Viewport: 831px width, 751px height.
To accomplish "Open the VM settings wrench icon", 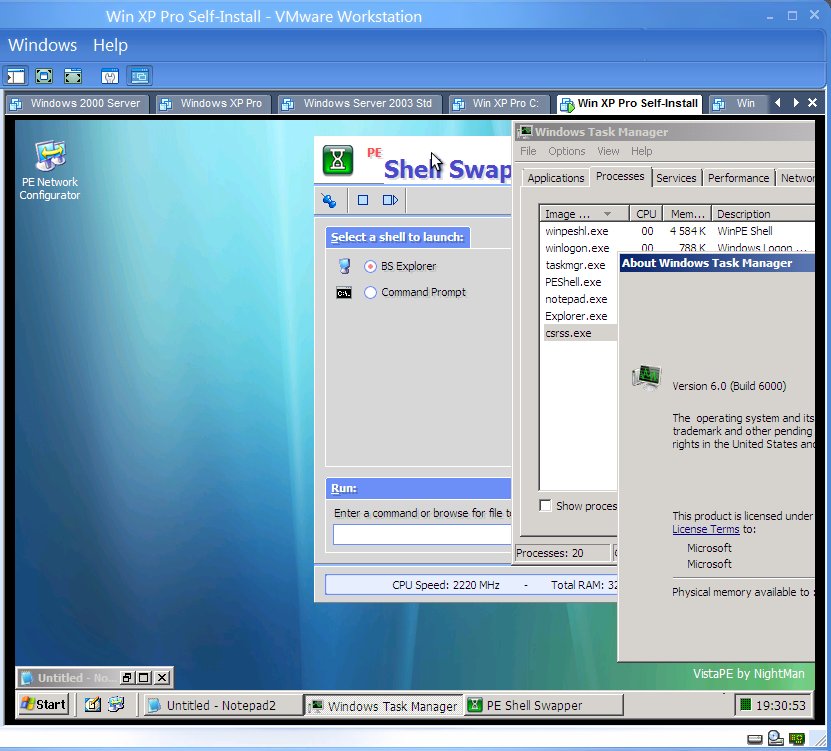I will [x=110, y=76].
